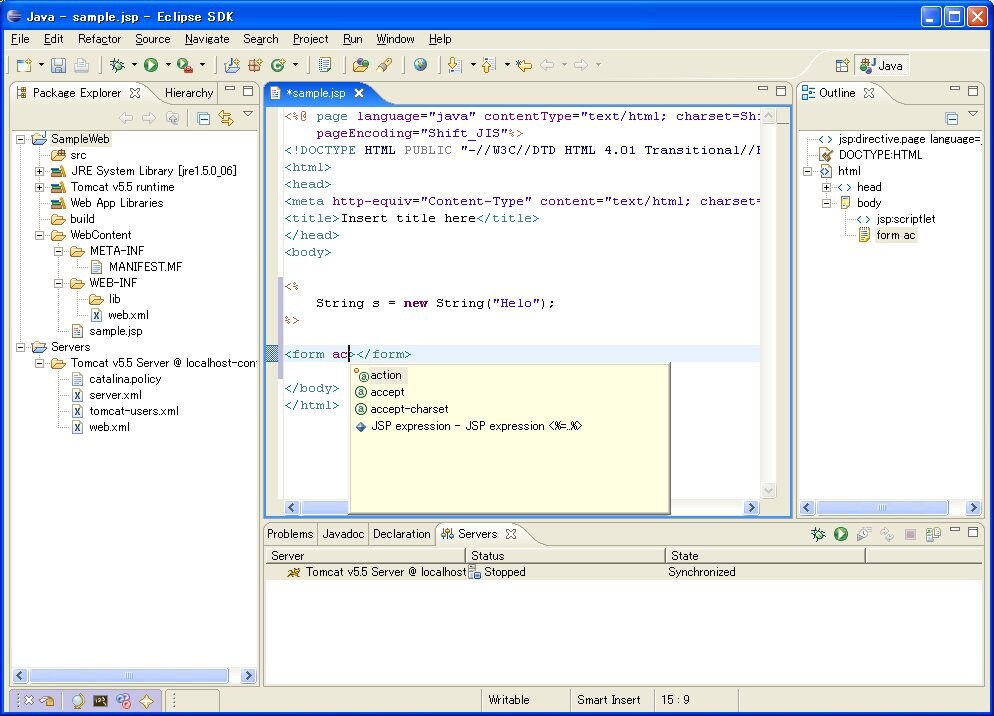Select the Java perspective button
The width and height of the screenshot is (994, 716).
tap(882, 65)
